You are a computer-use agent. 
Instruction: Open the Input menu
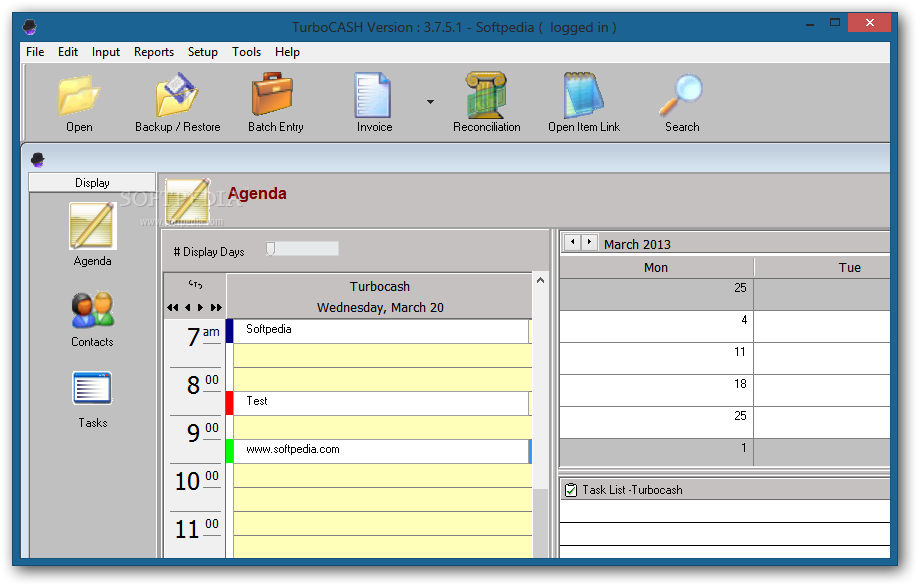(x=106, y=52)
